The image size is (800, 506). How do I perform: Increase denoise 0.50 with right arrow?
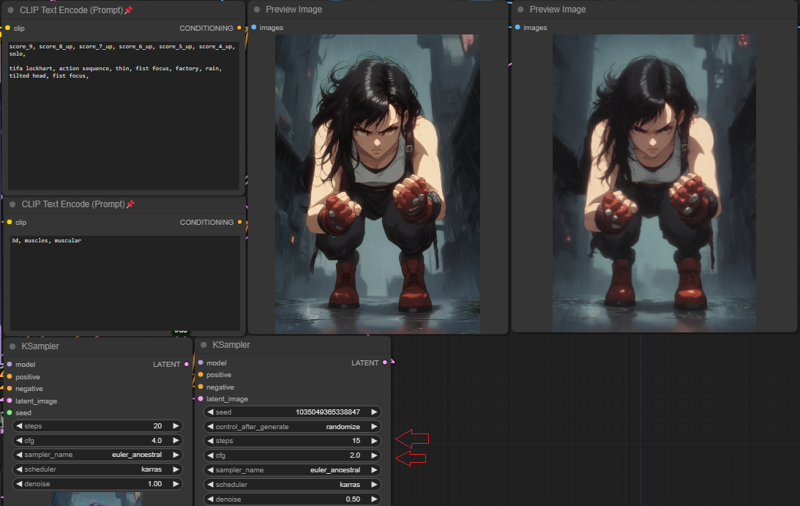coord(373,498)
